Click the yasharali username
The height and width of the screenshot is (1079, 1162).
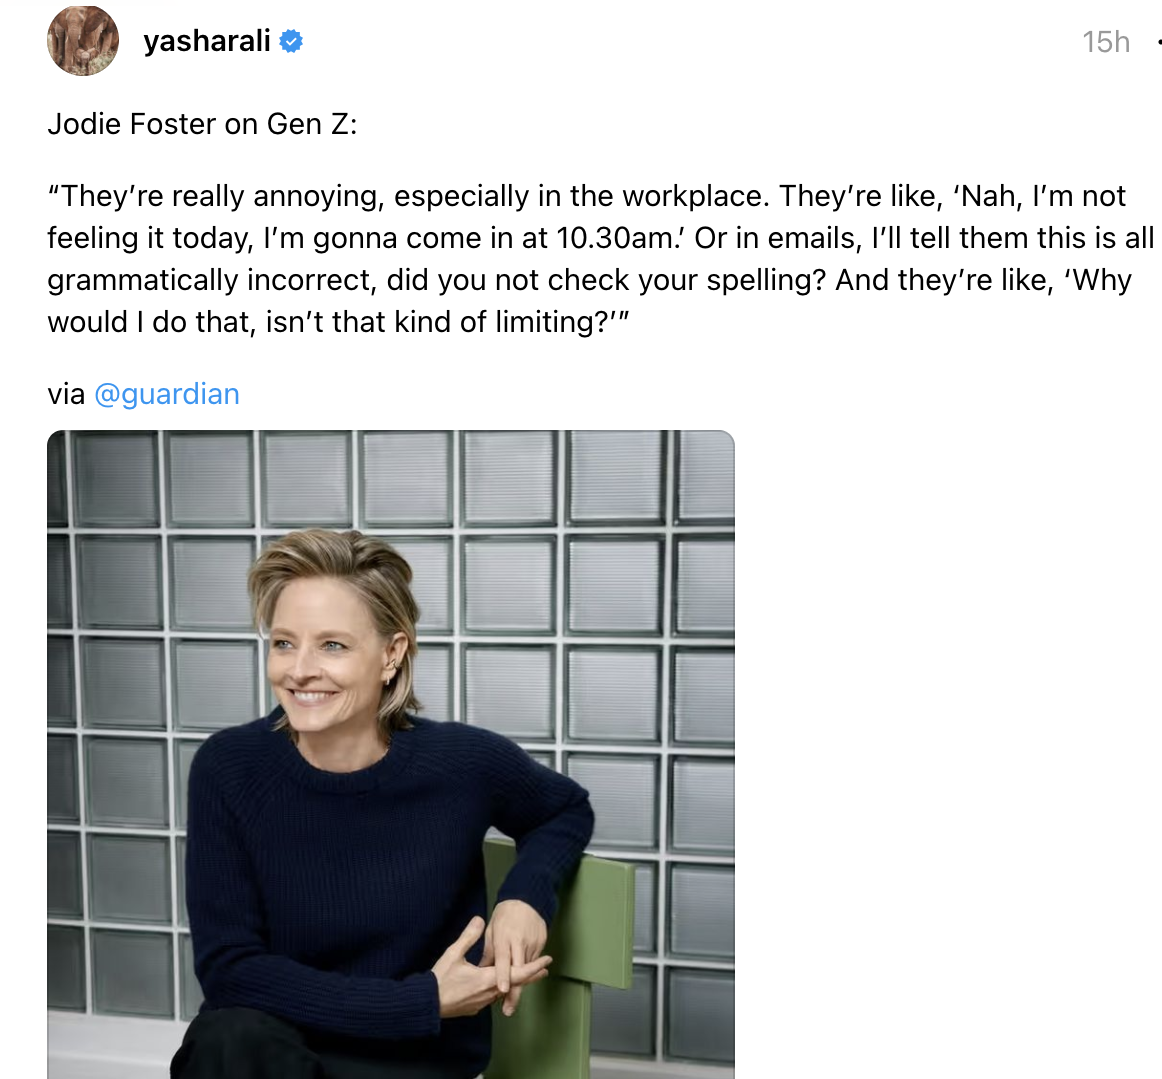pos(207,41)
